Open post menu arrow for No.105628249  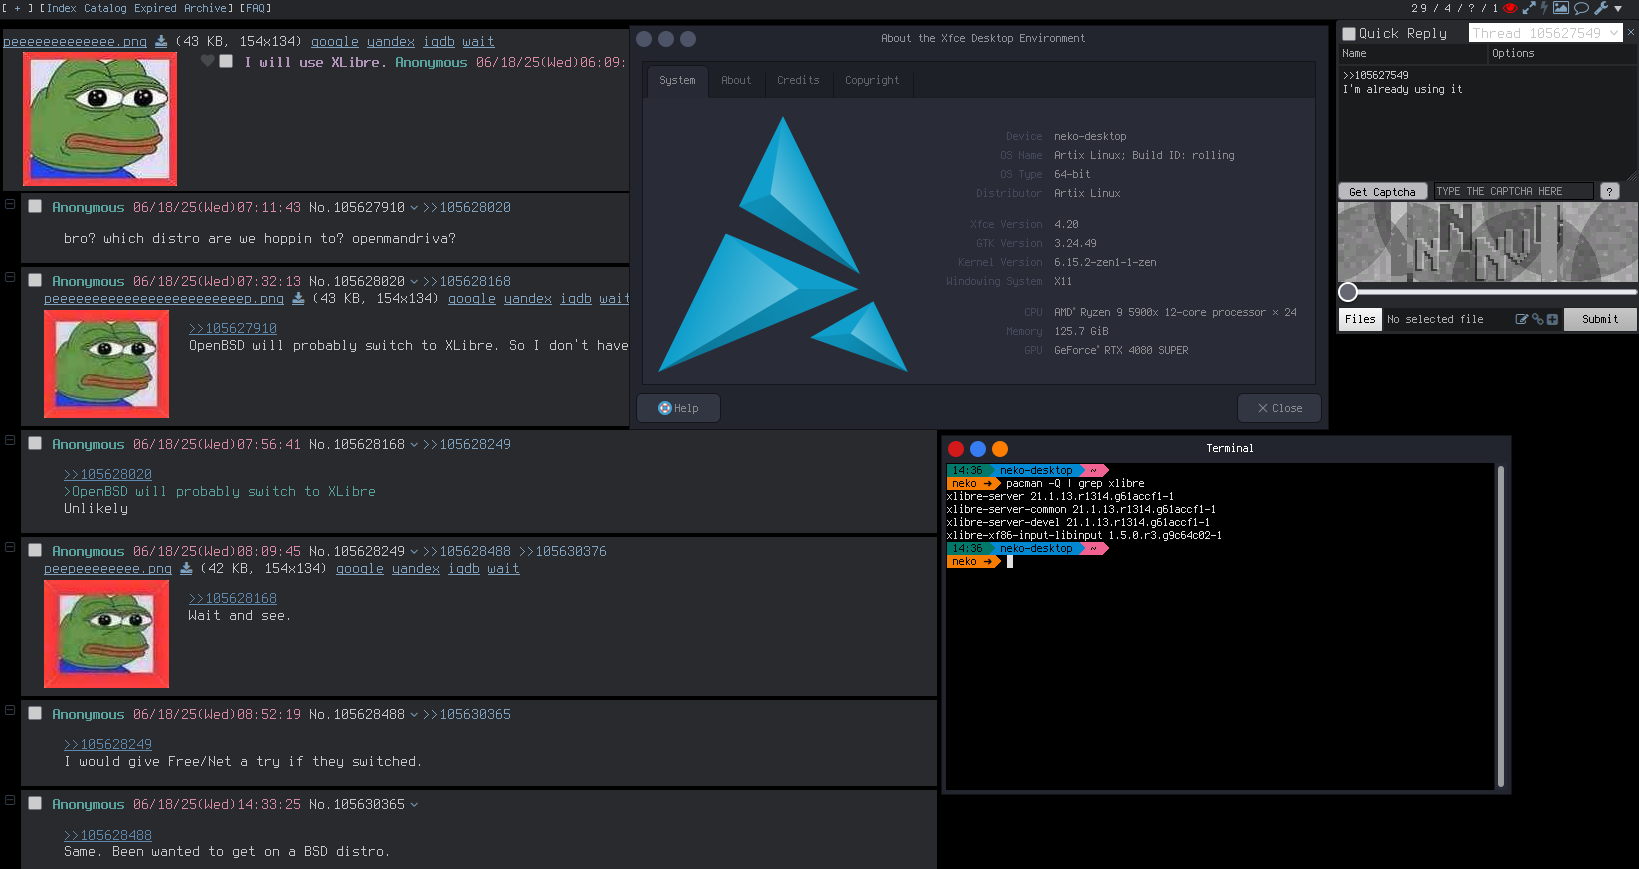pyautogui.click(x=414, y=552)
